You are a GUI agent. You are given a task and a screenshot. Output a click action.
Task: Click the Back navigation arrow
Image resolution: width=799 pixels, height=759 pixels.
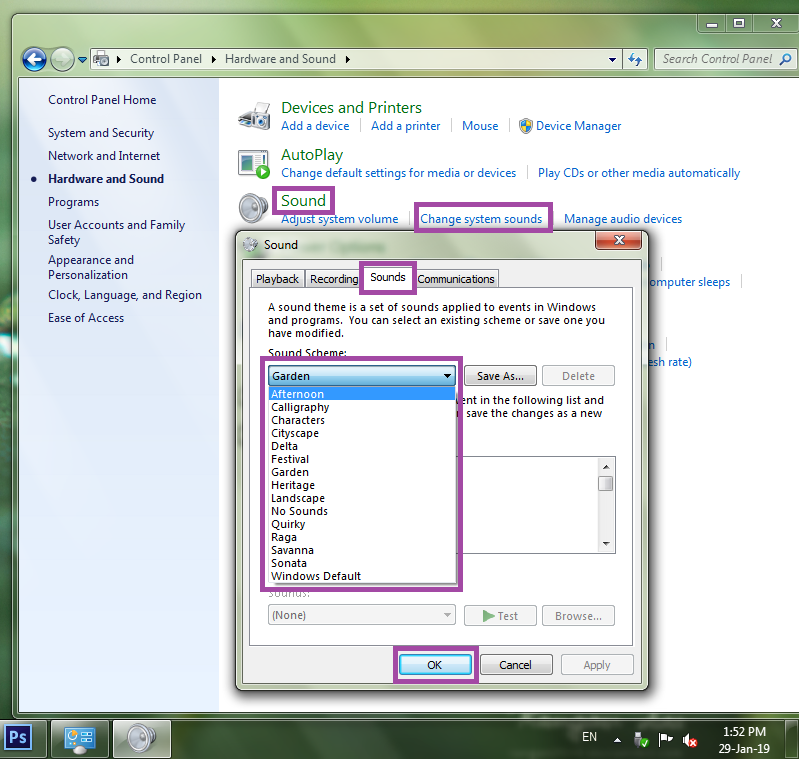coord(34,60)
